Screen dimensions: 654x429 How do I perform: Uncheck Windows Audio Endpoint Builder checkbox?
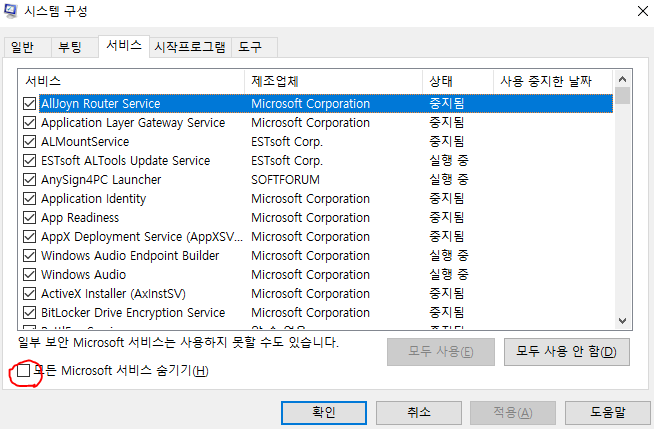tap(29, 256)
